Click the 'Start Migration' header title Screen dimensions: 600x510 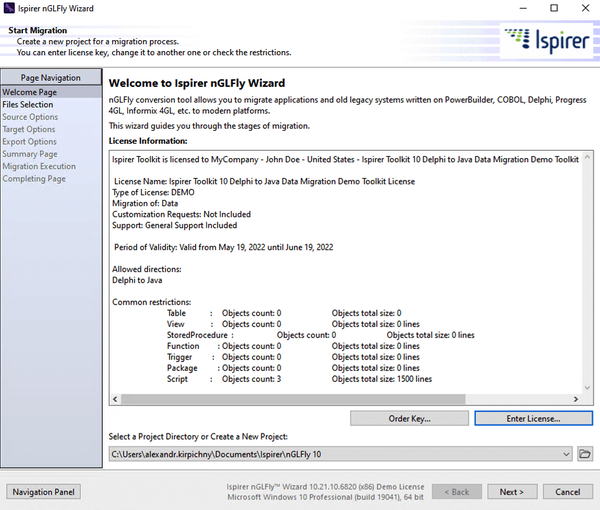point(38,30)
